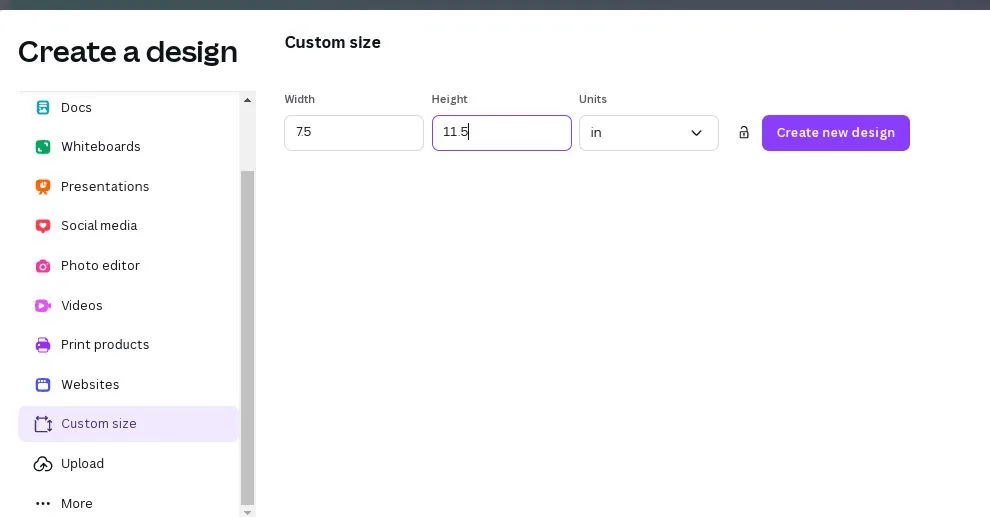990x517 pixels.
Task: Click the Upload cloud icon
Action: pos(43,464)
